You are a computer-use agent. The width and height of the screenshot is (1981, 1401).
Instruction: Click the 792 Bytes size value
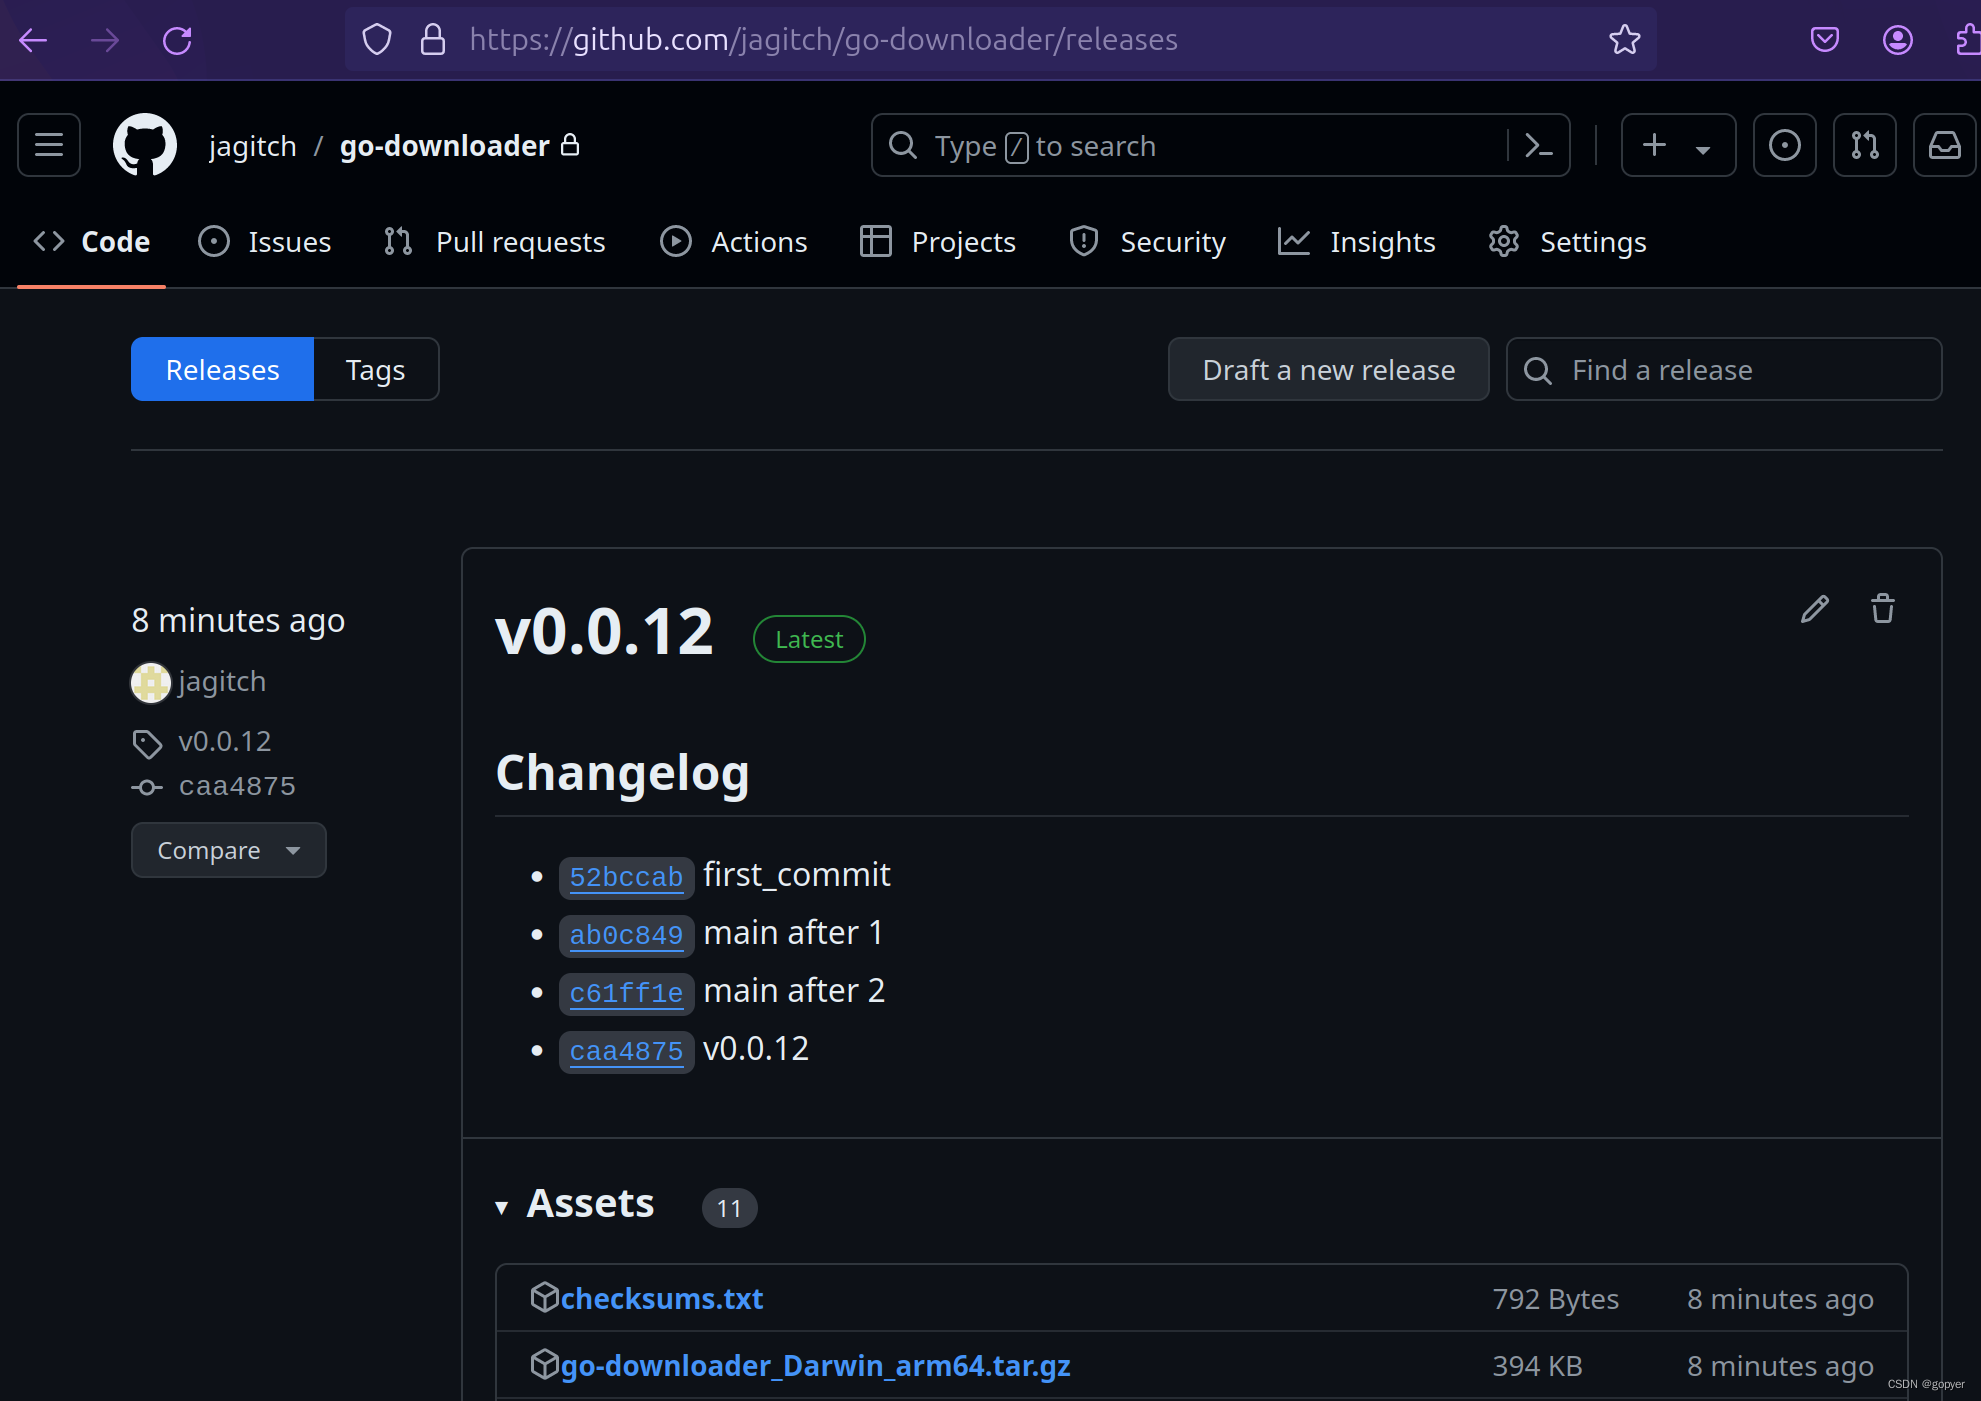[1555, 1299]
